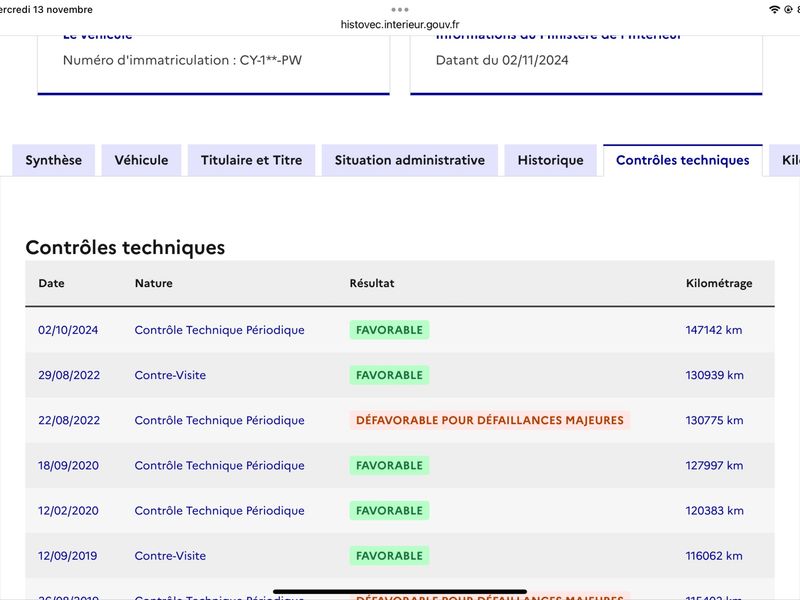Click the mileage 120383 km
This screenshot has width=800, height=600.
[714, 511]
